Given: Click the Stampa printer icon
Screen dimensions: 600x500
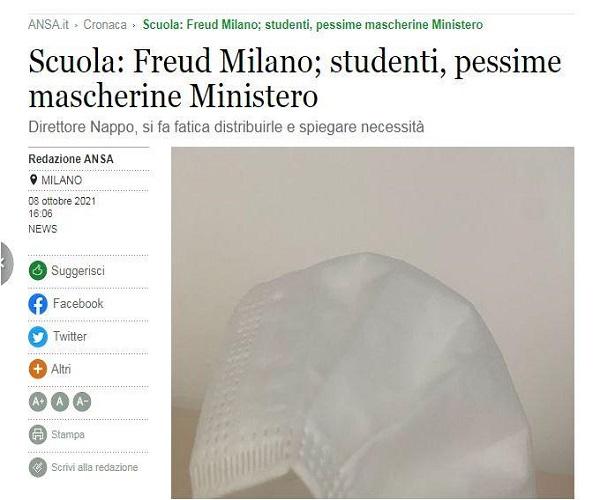Looking at the screenshot, I should (x=38, y=435).
